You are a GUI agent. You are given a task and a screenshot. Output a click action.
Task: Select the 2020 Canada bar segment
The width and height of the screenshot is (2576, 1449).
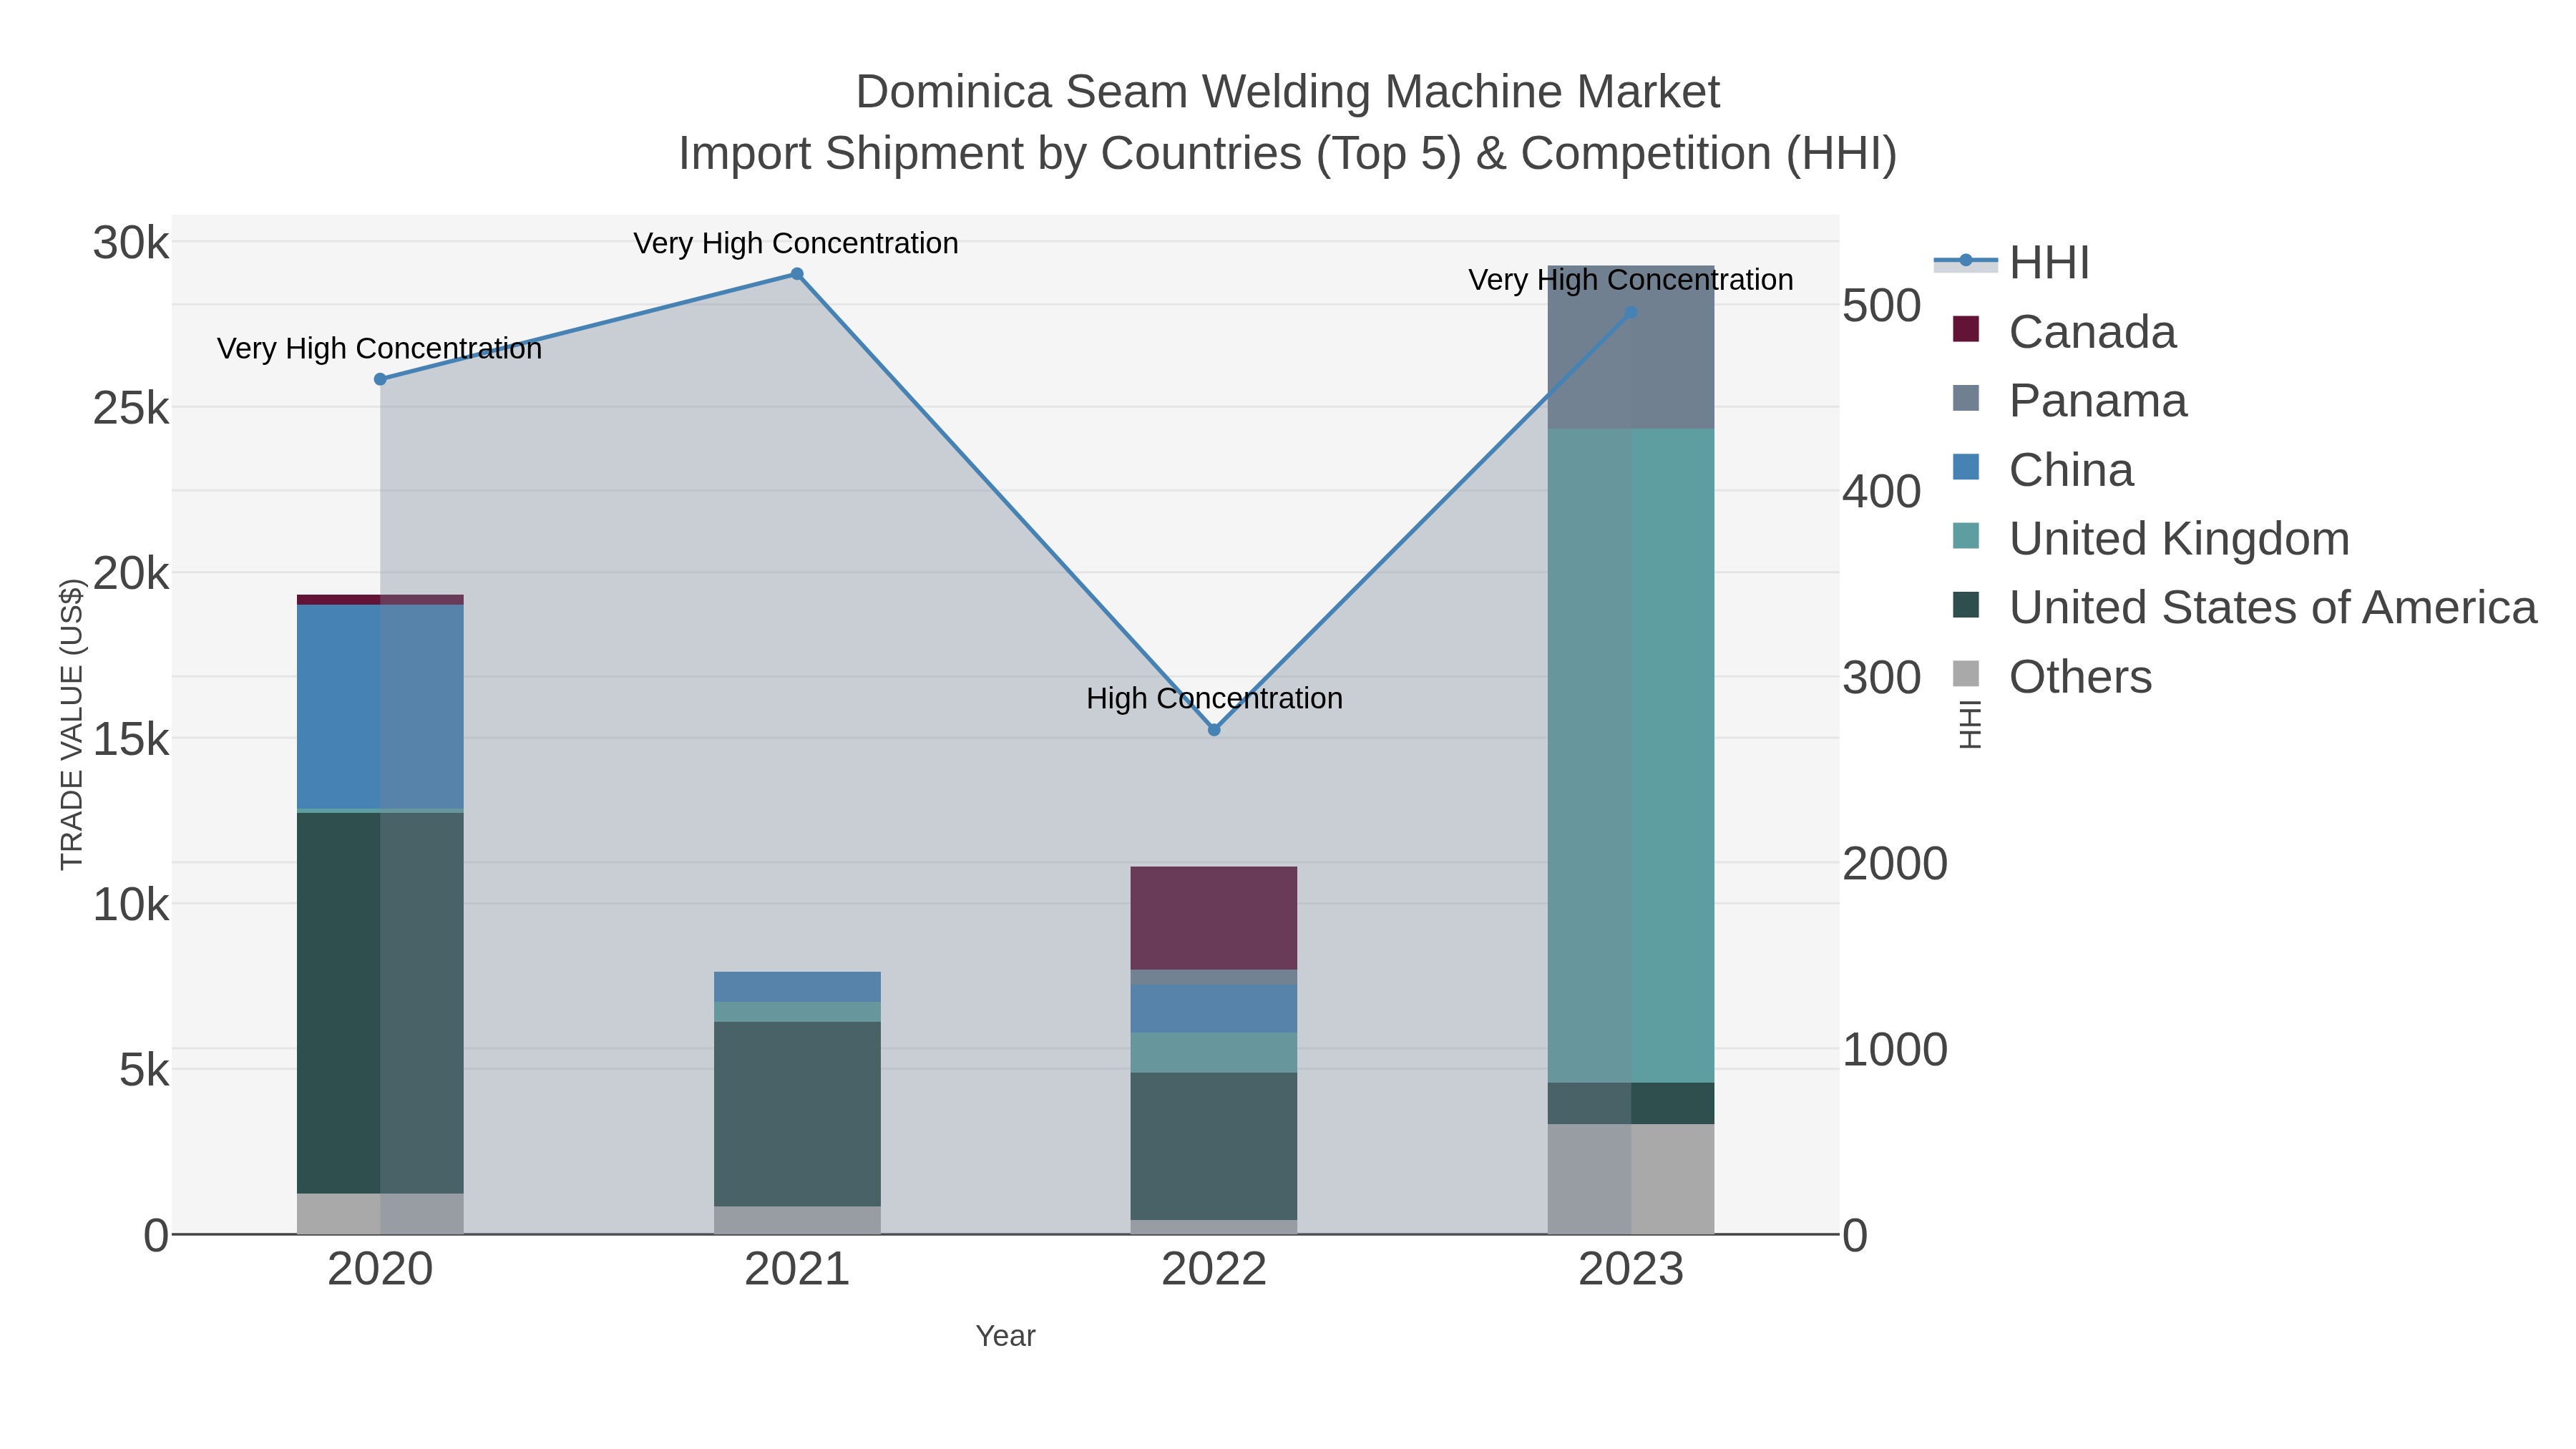[x=380, y=600]
